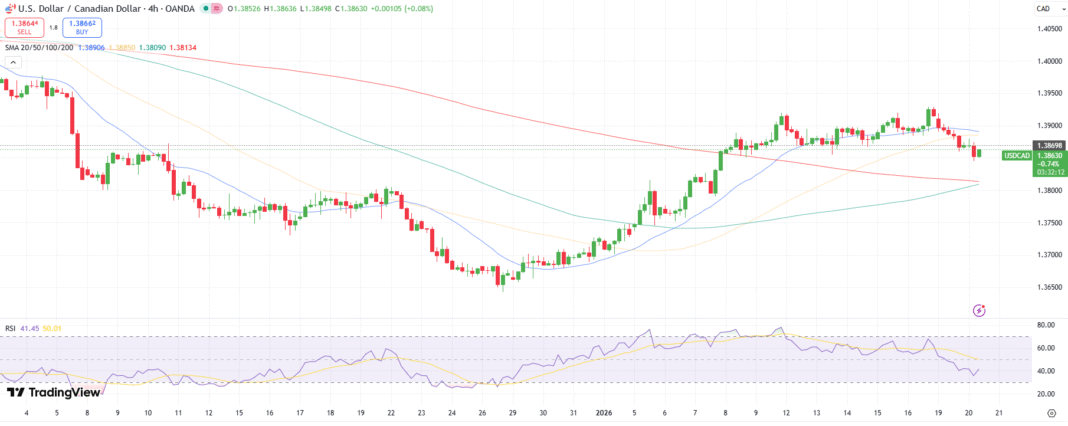This screenshot has height=426, width=1068.
Task: Click the TradingView logo
Action: click(43, 393)
